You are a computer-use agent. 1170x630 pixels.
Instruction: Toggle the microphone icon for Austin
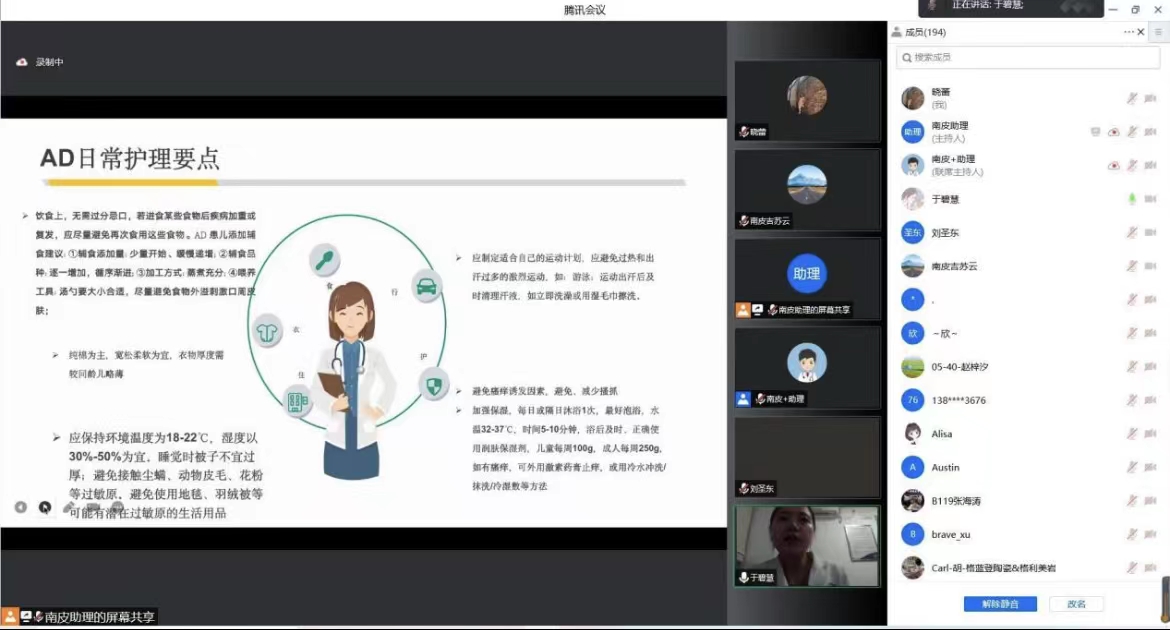(x=1132, y=468)
